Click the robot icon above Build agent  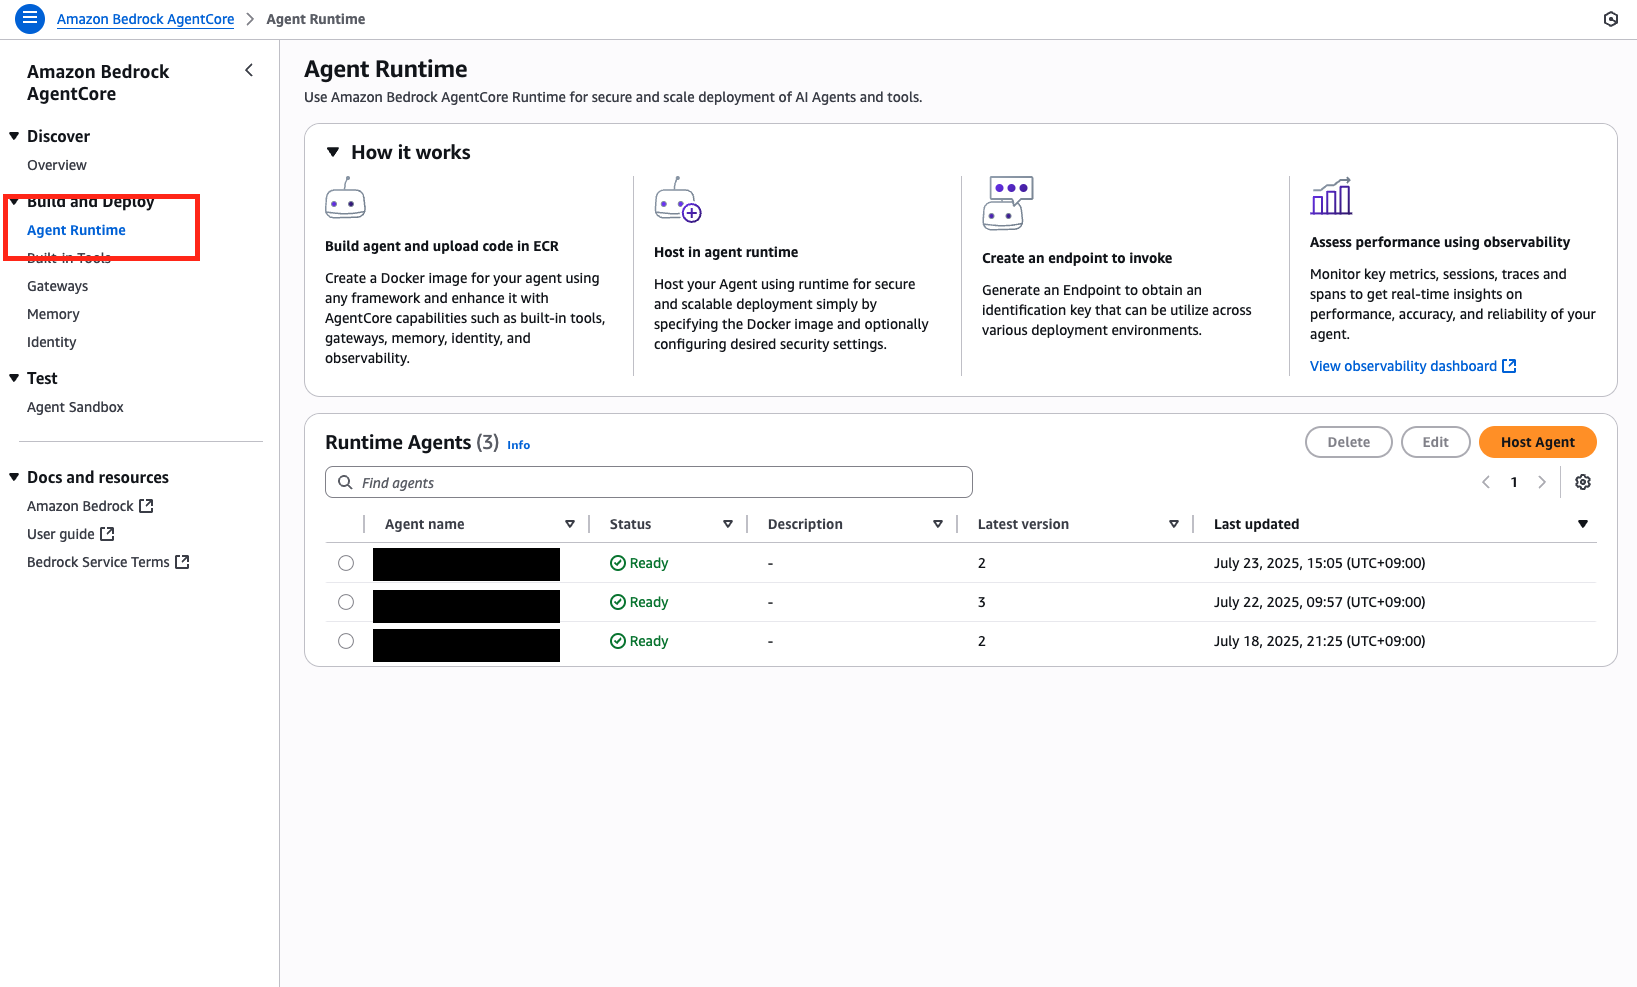345,198
